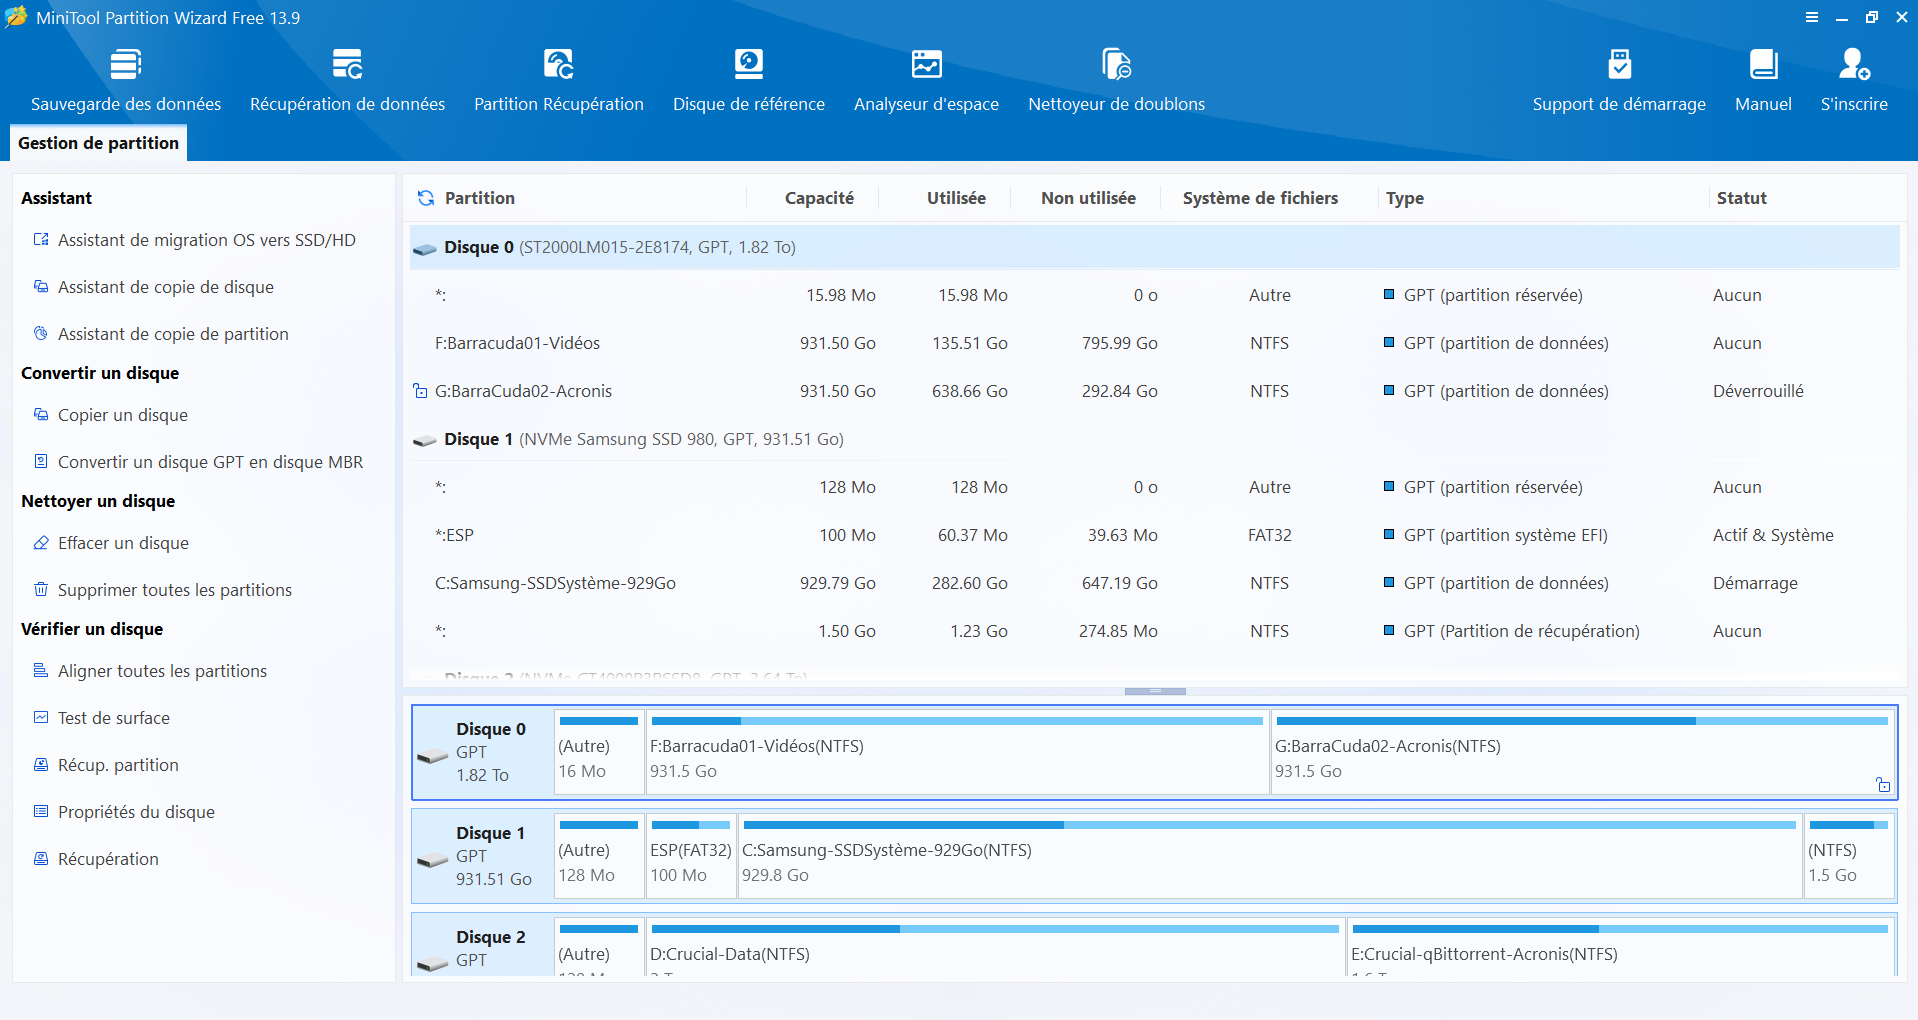The image size is (1918, 1020).
Task: Switch to Gestion de partition tab
Action: 98,143
